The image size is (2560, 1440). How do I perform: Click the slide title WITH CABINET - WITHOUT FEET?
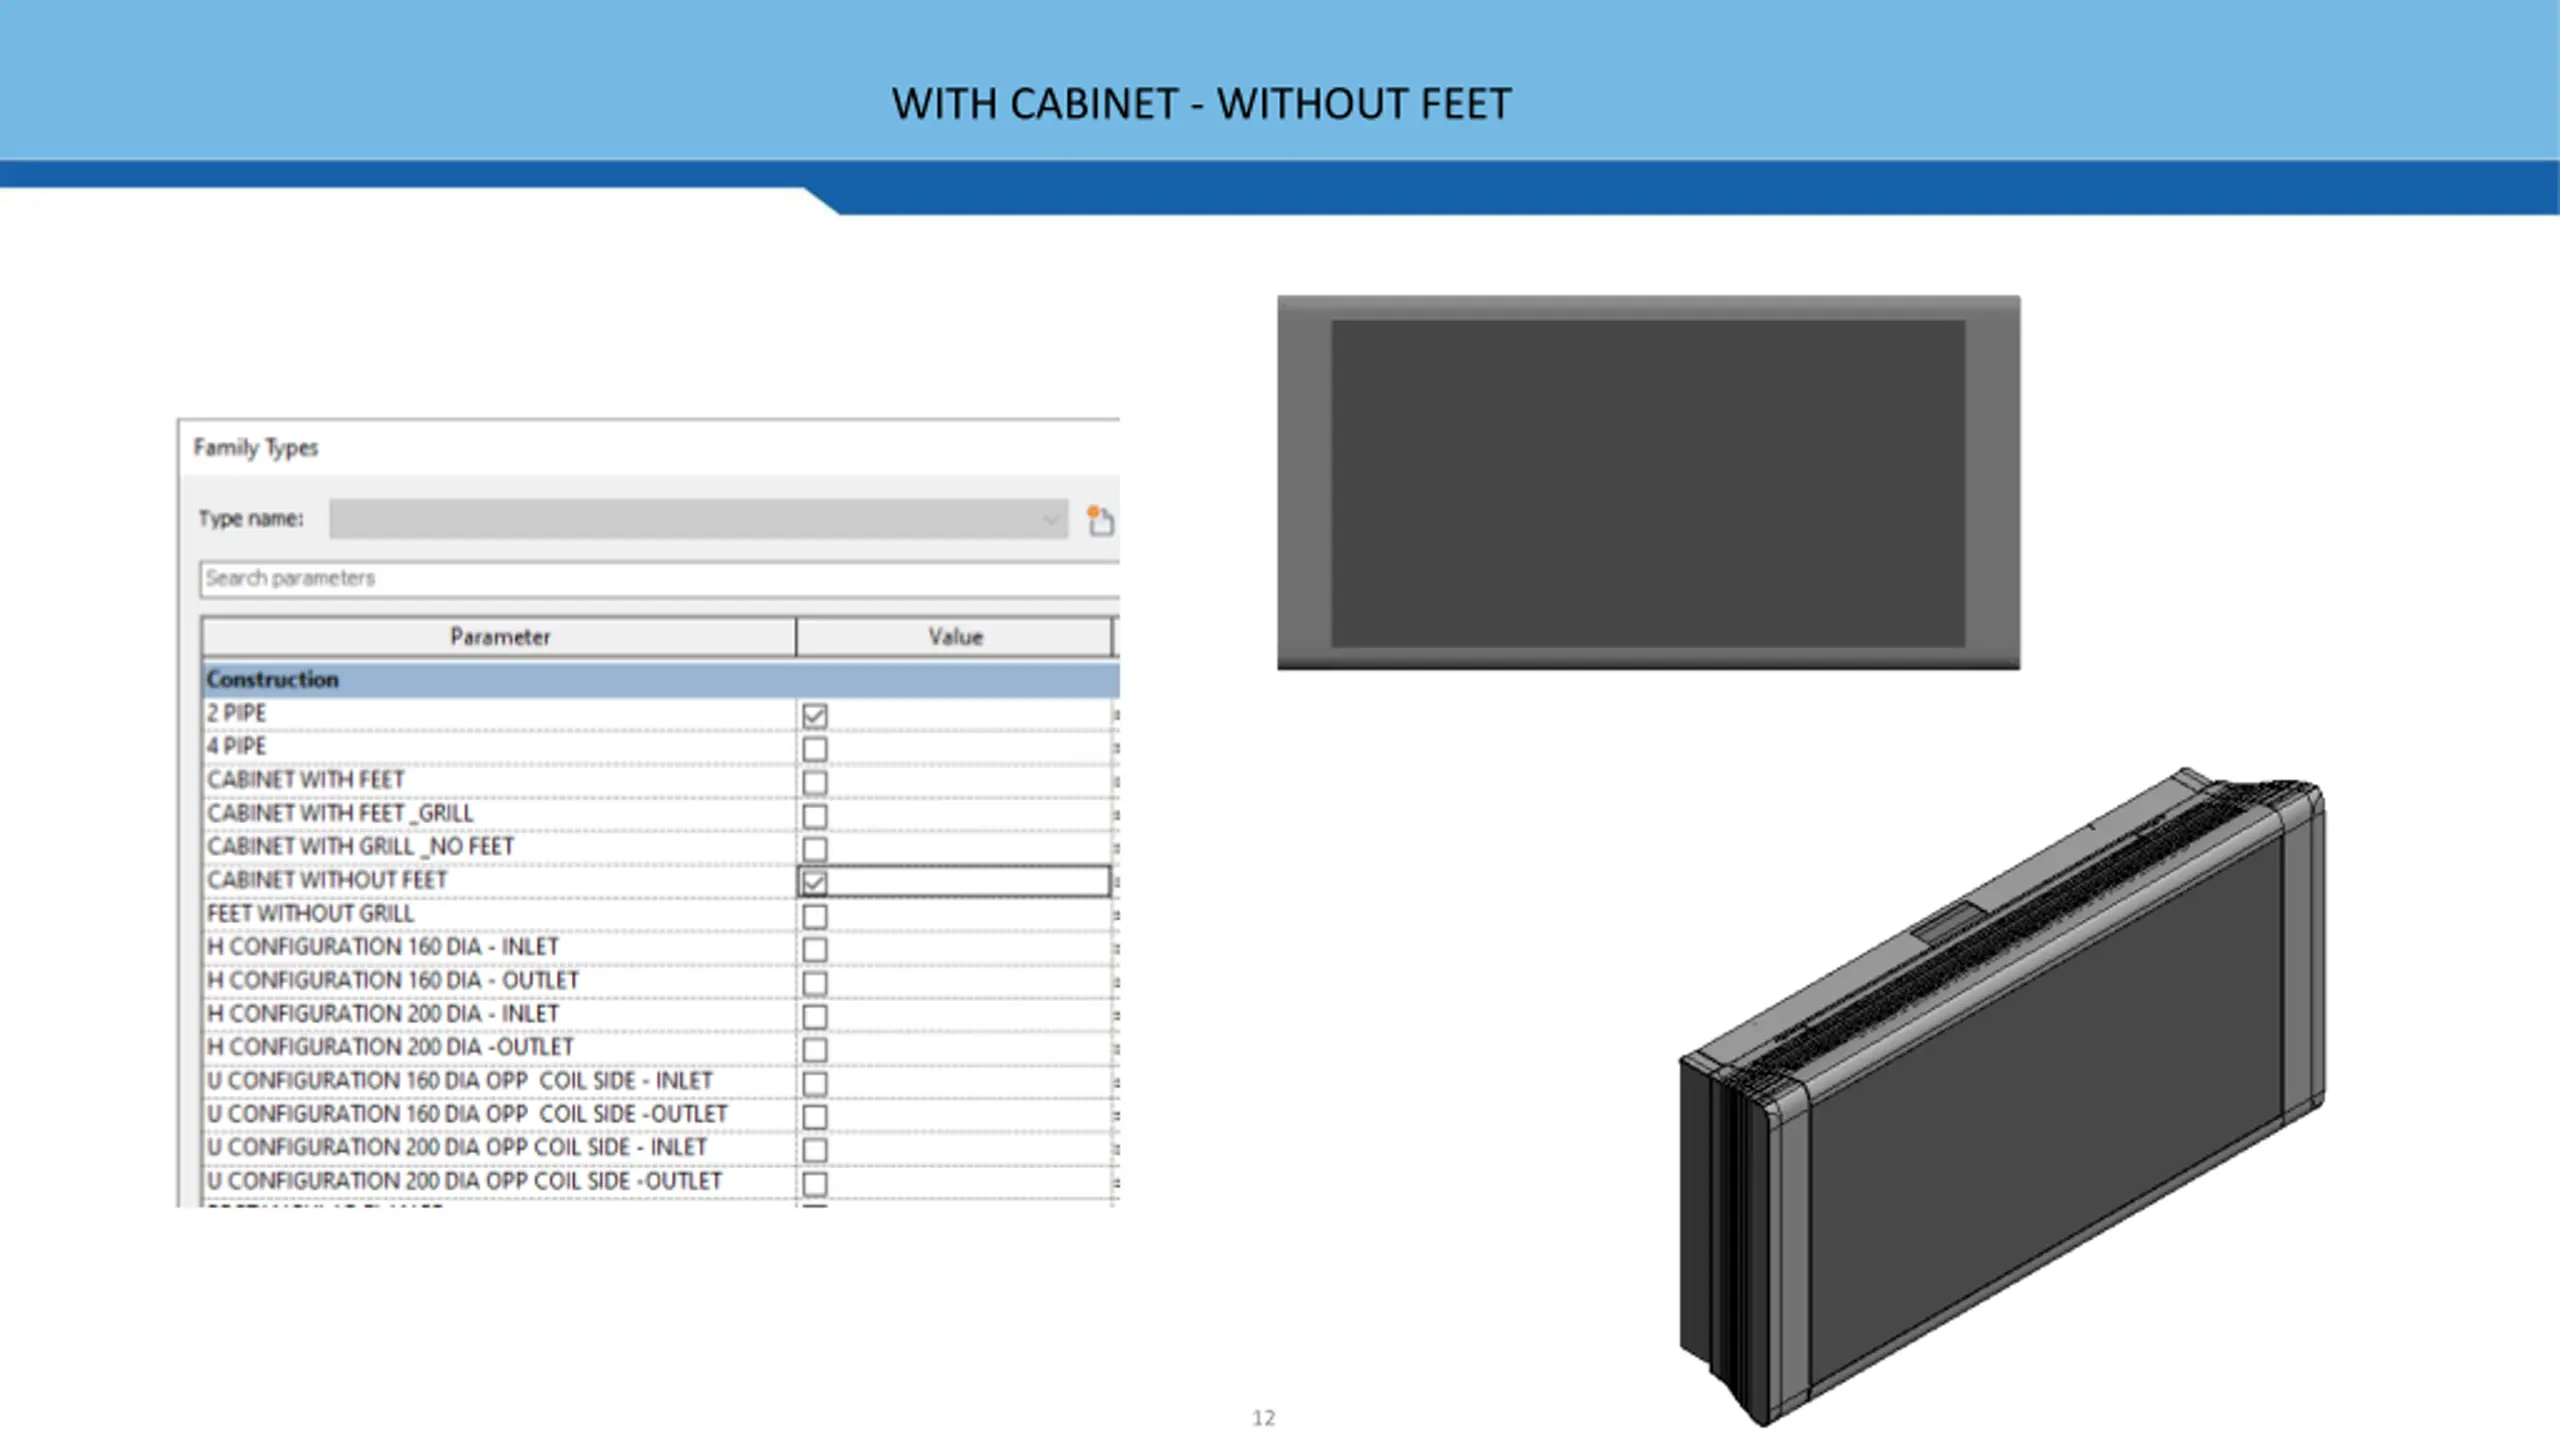(1201, 104)
